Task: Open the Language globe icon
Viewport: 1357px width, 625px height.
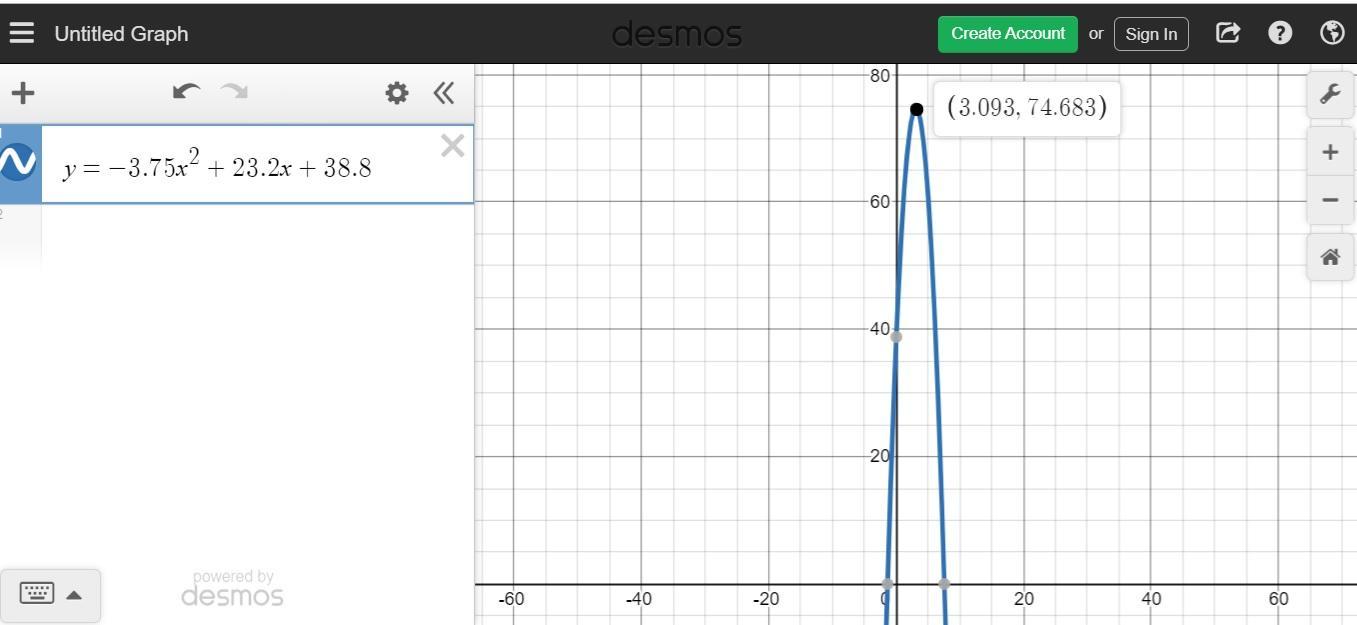Action: (x=1332, y=33)
